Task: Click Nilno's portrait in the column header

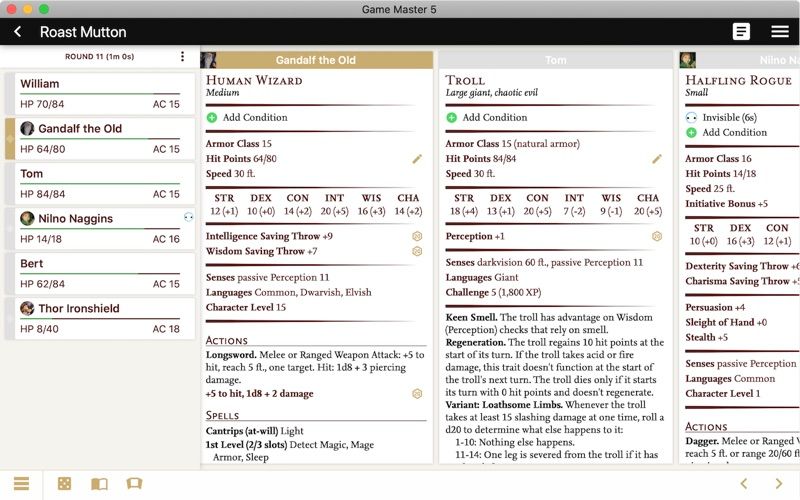Action: (x=688, y=60)
